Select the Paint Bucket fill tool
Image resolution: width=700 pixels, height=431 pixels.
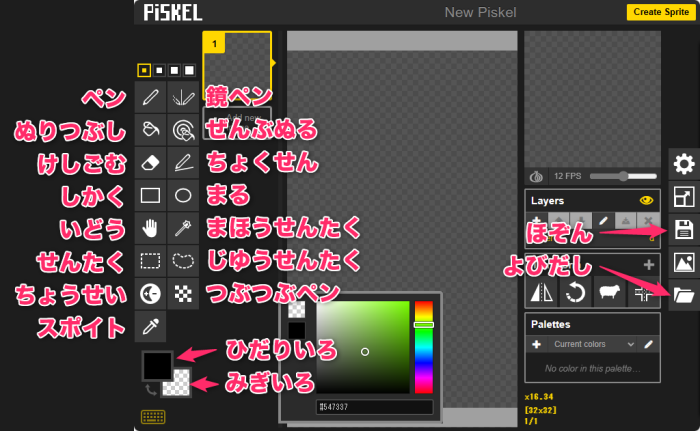pyautogui.click(x=151, y=130)
